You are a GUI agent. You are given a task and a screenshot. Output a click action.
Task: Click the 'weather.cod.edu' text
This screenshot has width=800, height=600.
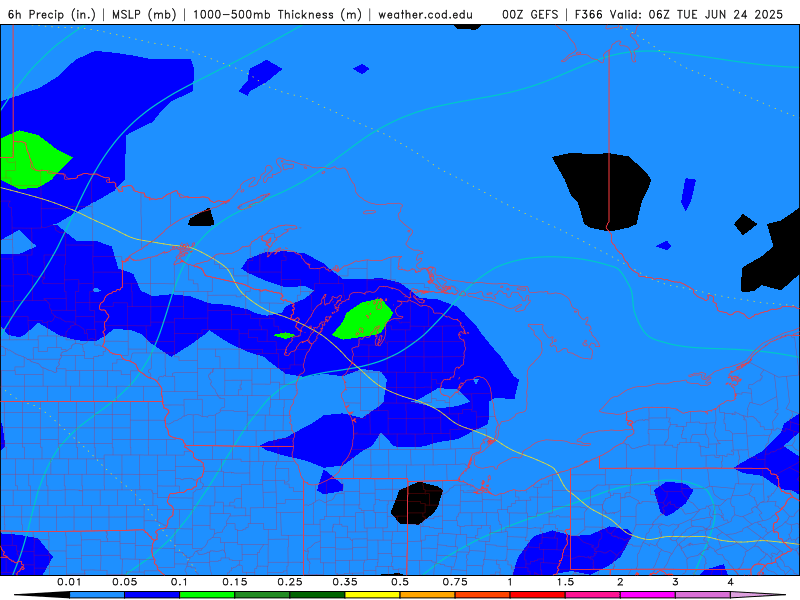coord(425,14)
